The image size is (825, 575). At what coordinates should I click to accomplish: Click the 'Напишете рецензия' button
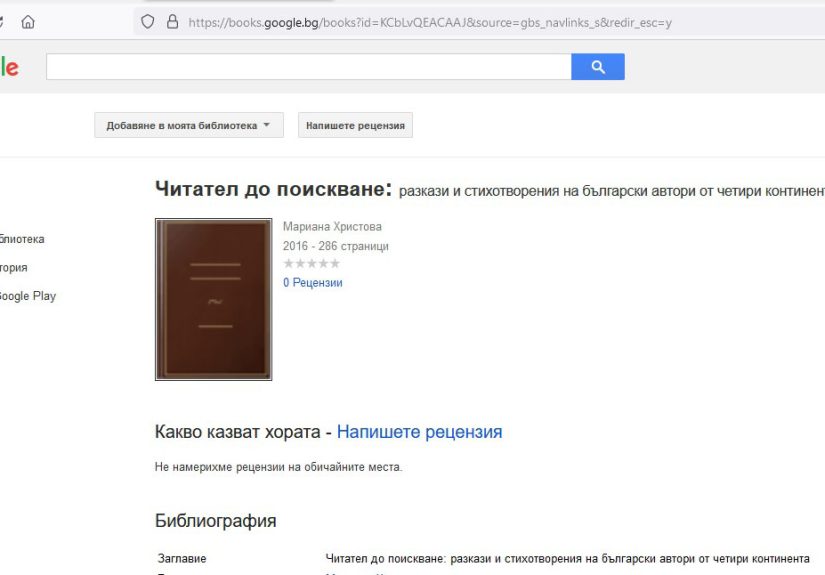coord(355,125)
